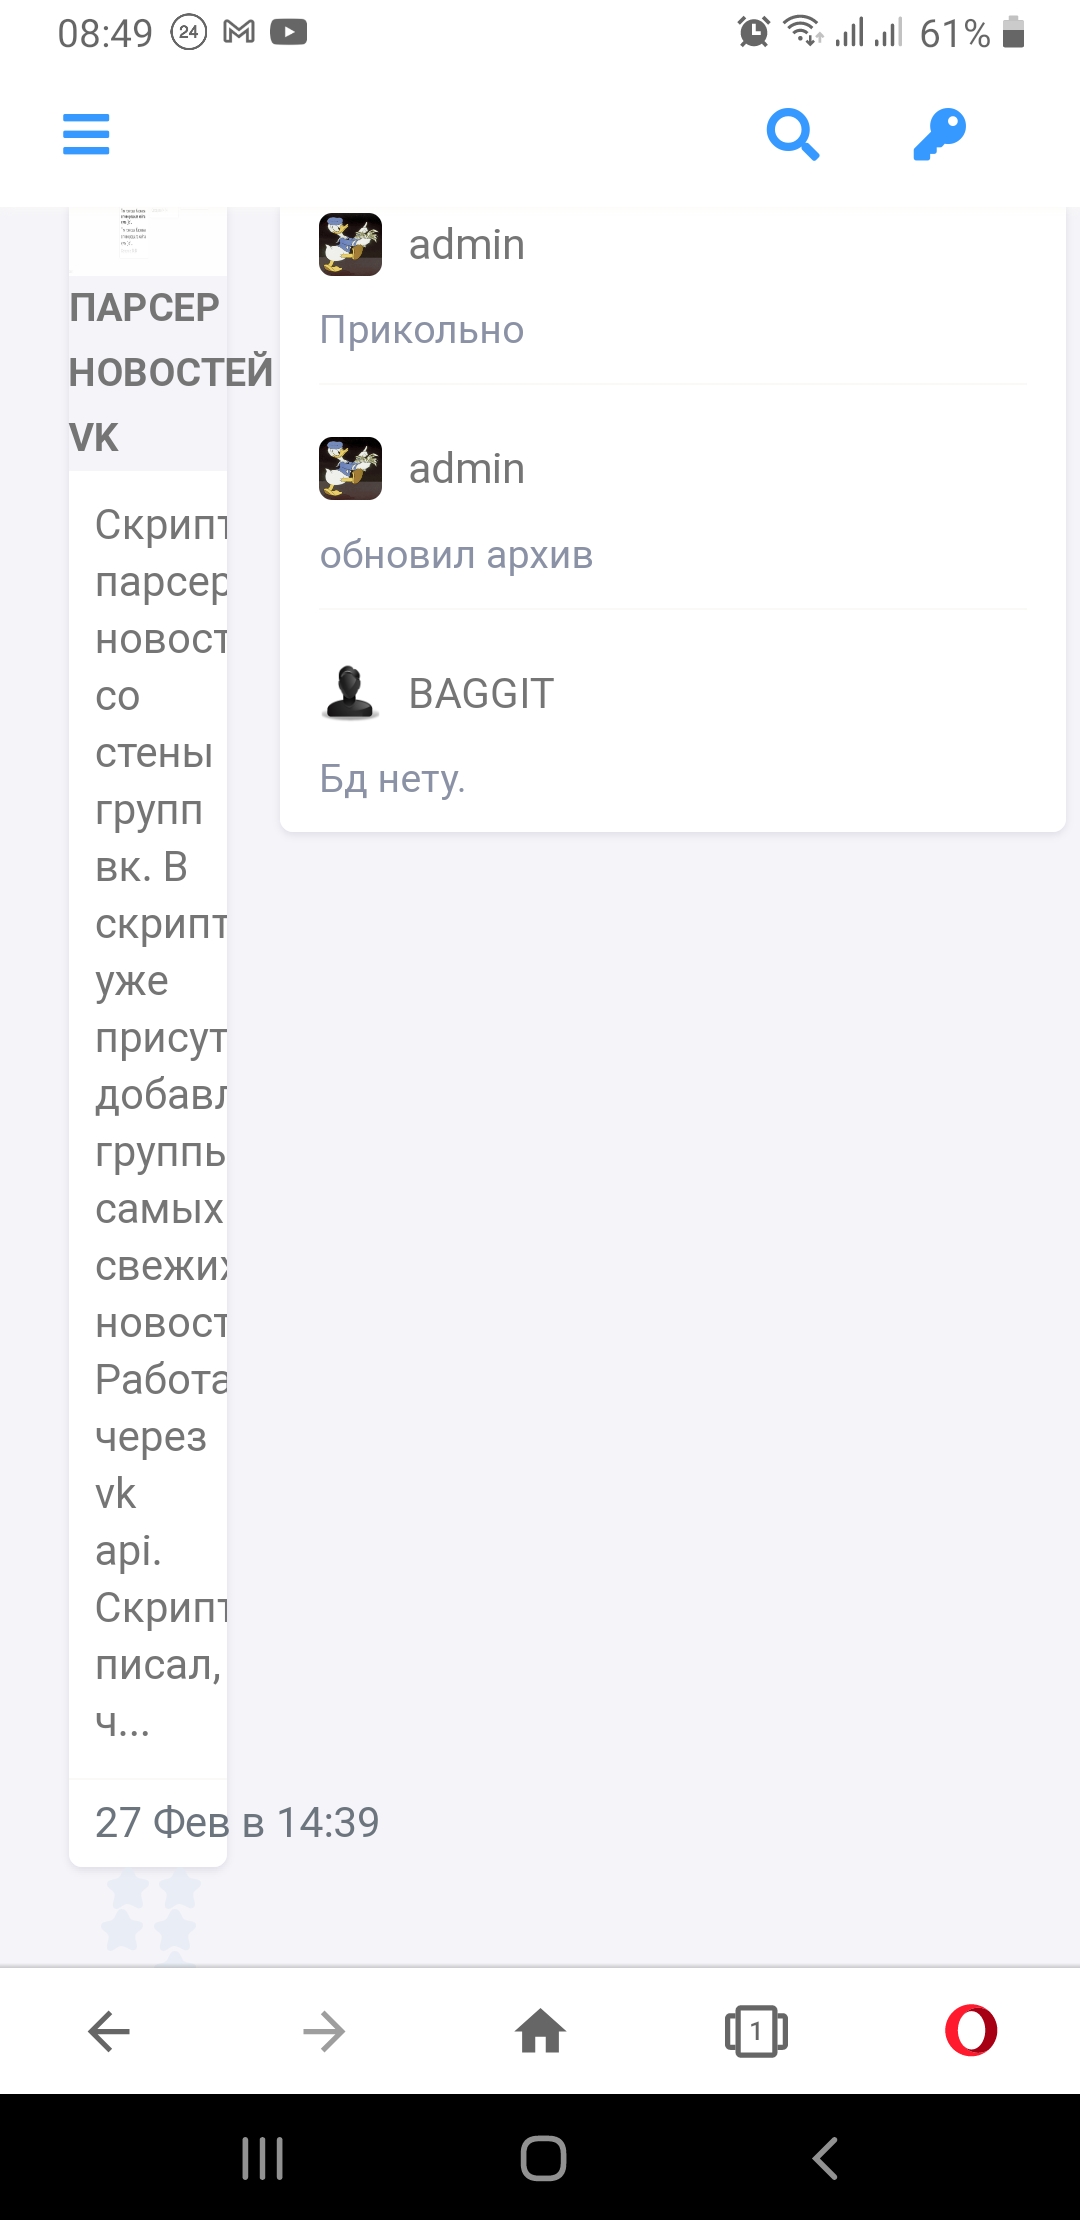Open the BAGGIT user profile name

tap(481, 693)
